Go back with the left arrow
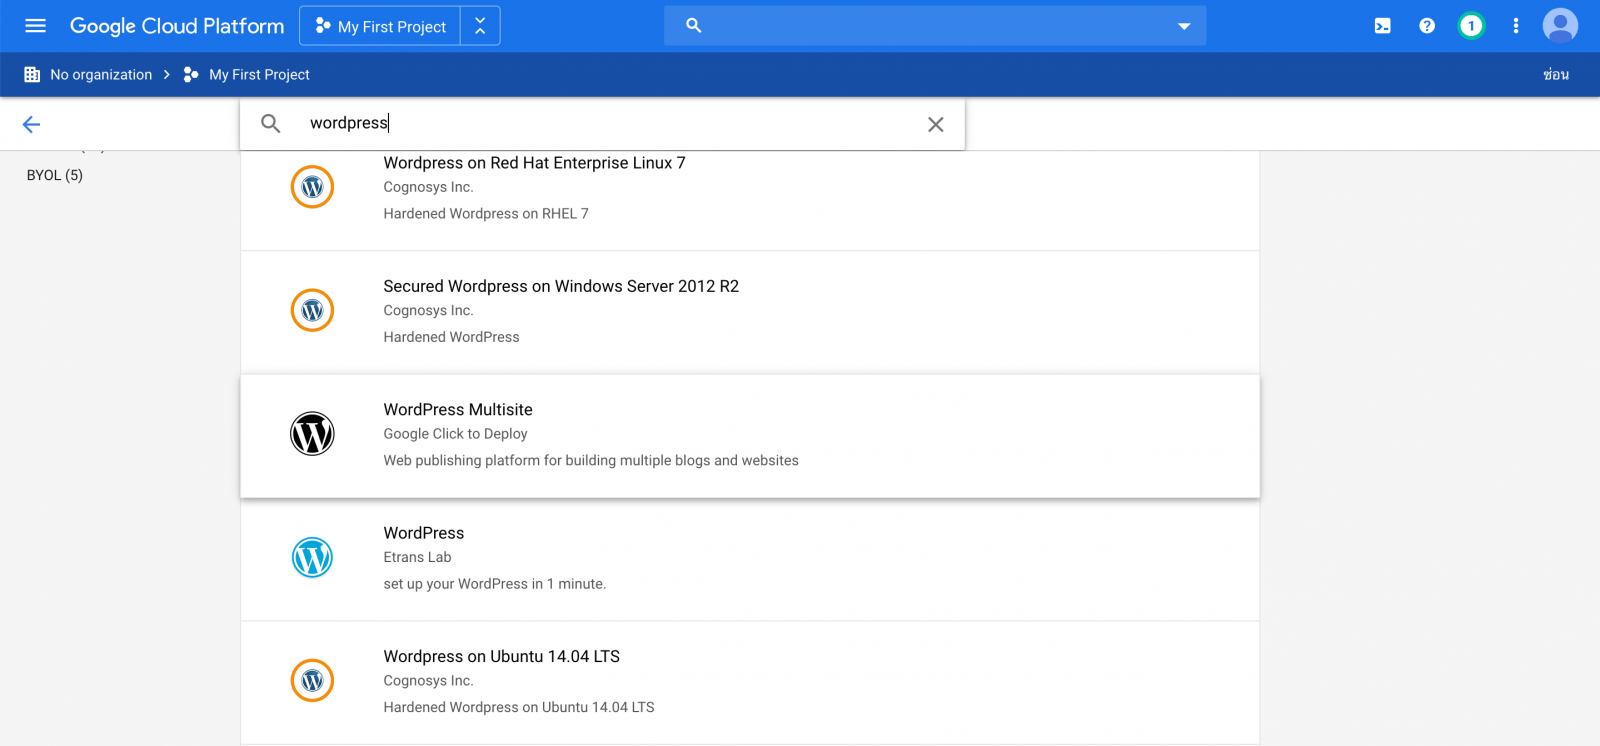 click(x=31, y=124)
